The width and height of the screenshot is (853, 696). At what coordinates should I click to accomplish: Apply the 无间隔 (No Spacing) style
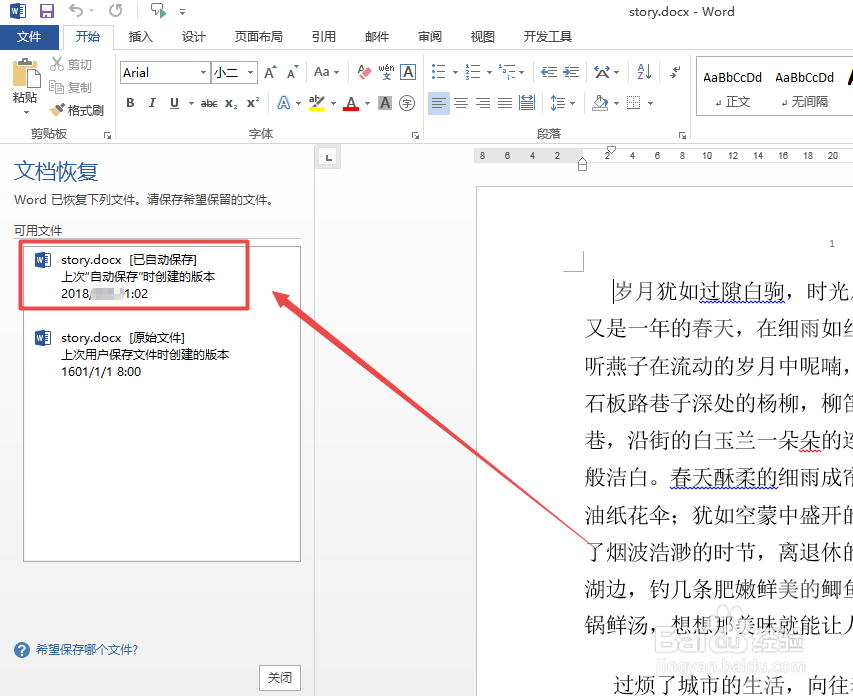(804, 88)
